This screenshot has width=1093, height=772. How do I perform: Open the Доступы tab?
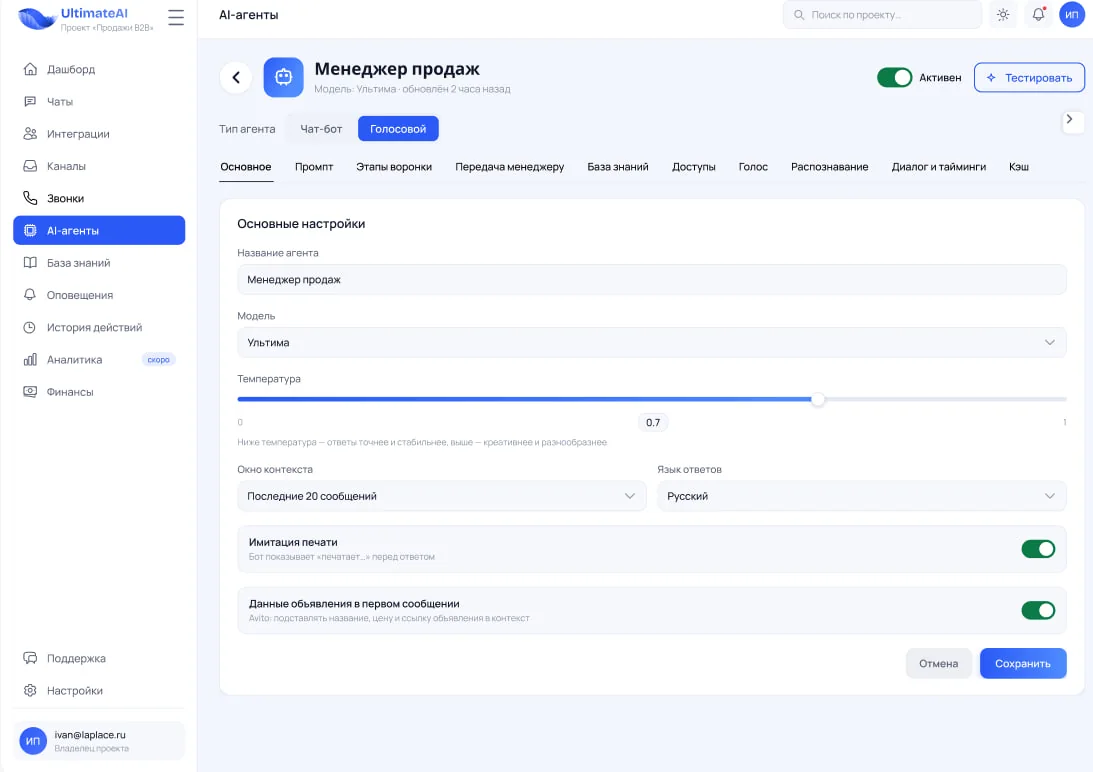[x=694, y=167]
